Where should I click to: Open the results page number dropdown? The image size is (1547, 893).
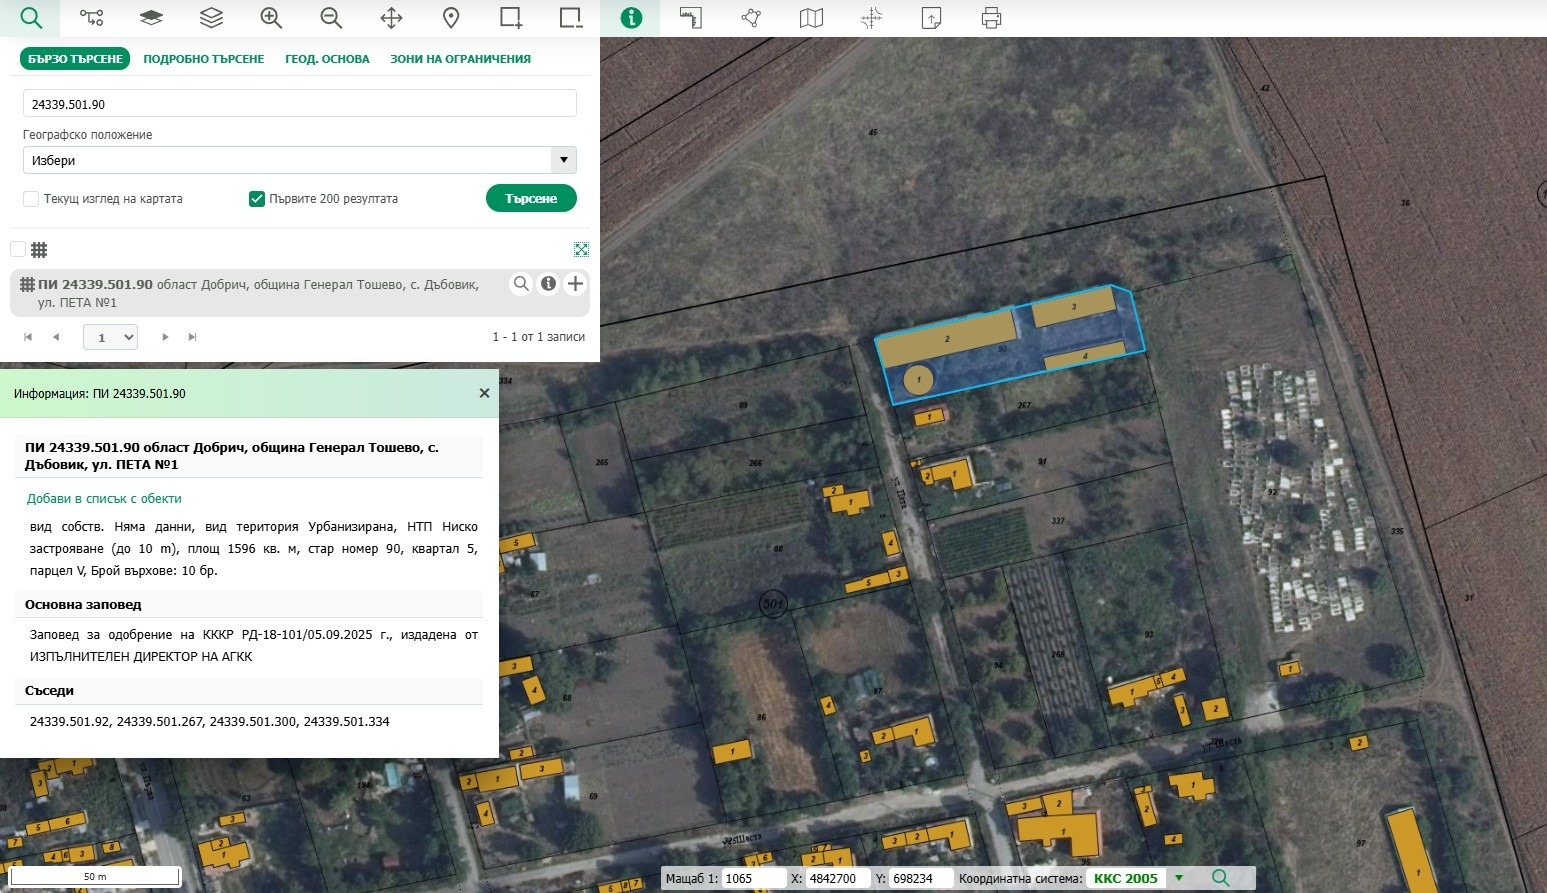pos(110,337)
